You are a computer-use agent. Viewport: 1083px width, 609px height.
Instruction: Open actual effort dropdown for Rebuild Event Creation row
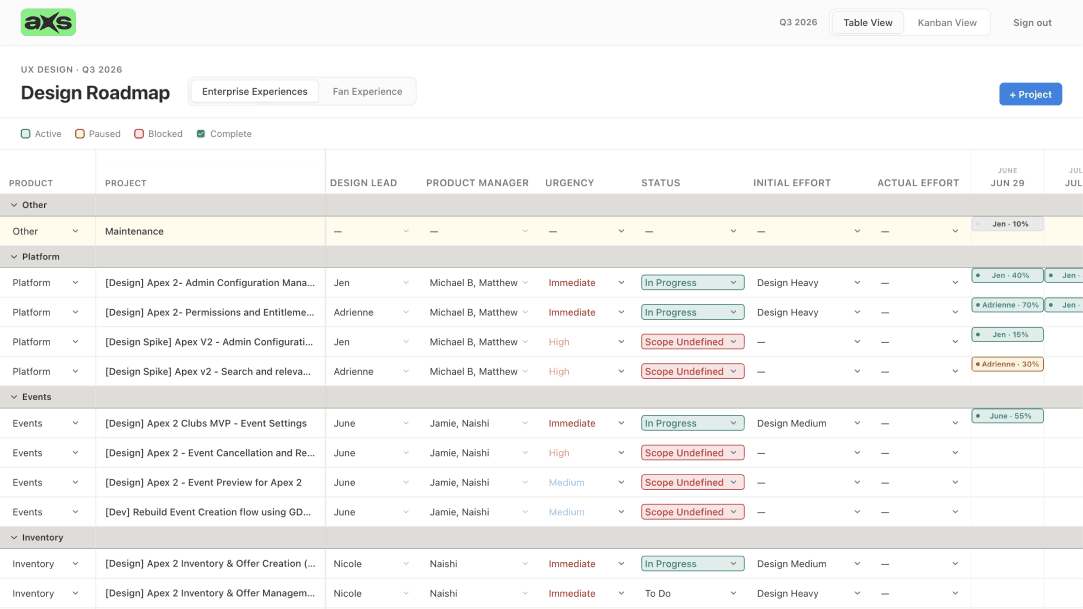pyautogui.click(x=919, y=512)
